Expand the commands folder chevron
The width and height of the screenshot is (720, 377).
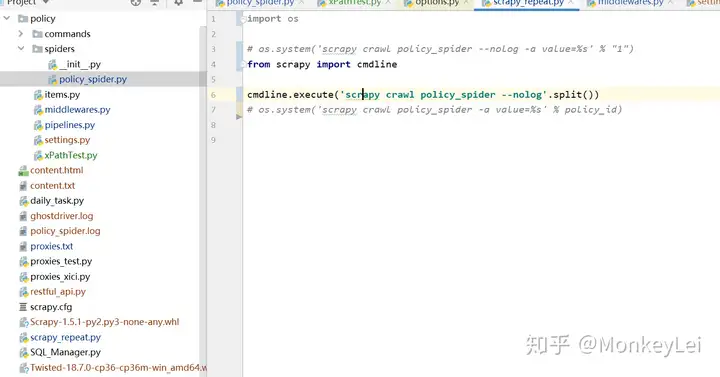click(x=21, y=34)
